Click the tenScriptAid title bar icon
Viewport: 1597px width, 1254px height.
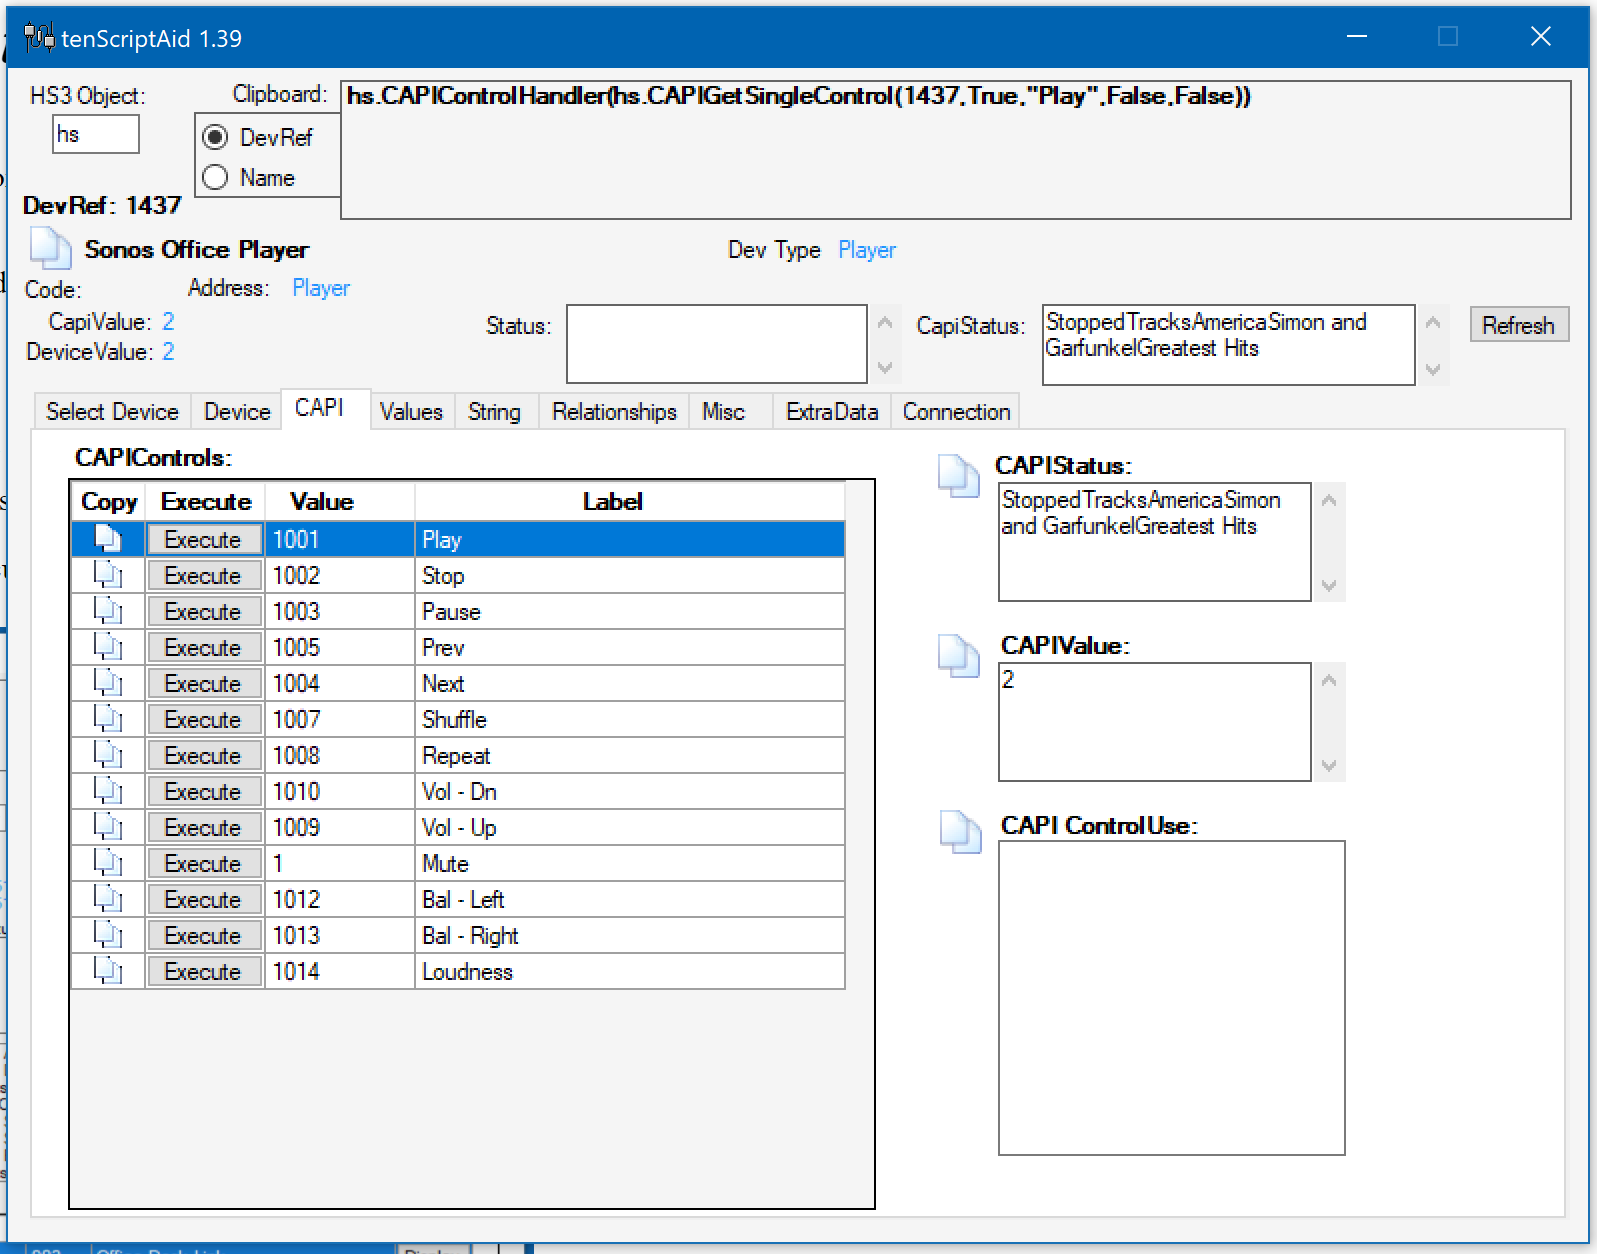pos(38,38)
